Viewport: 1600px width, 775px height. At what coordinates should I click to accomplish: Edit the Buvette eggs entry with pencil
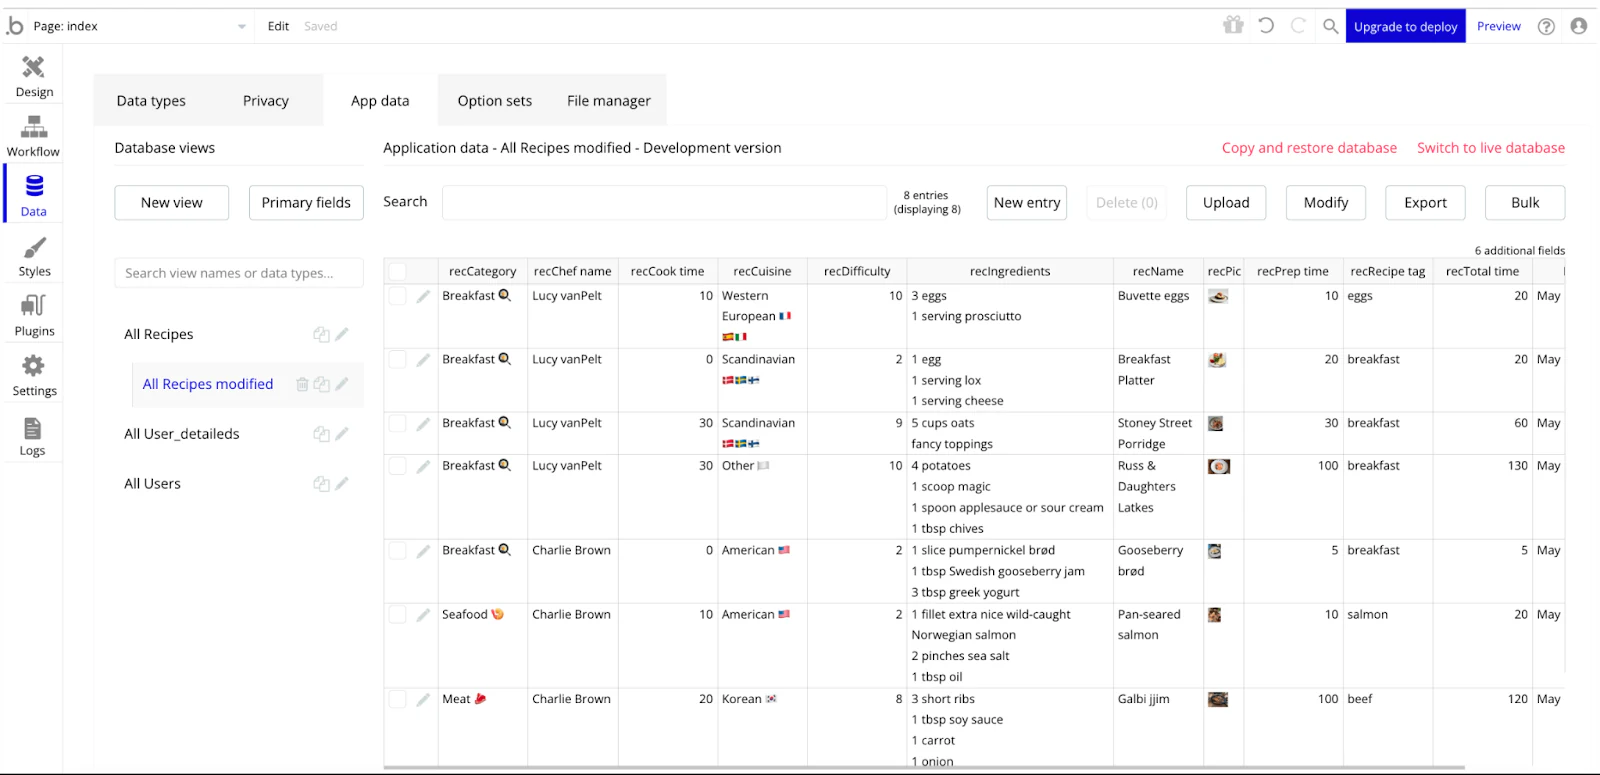423,296
